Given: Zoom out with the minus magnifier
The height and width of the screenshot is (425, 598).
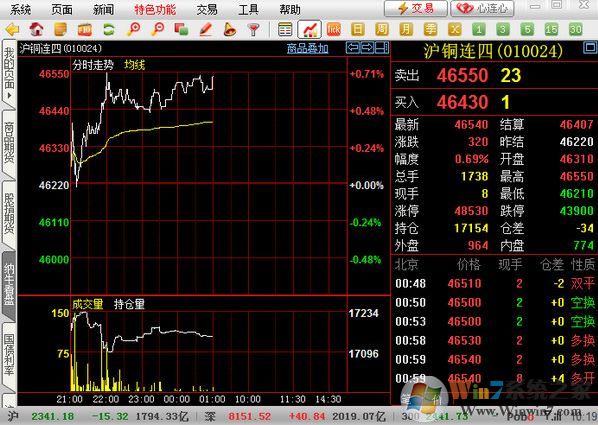Looking at the screenshot, I should point(158,29).
